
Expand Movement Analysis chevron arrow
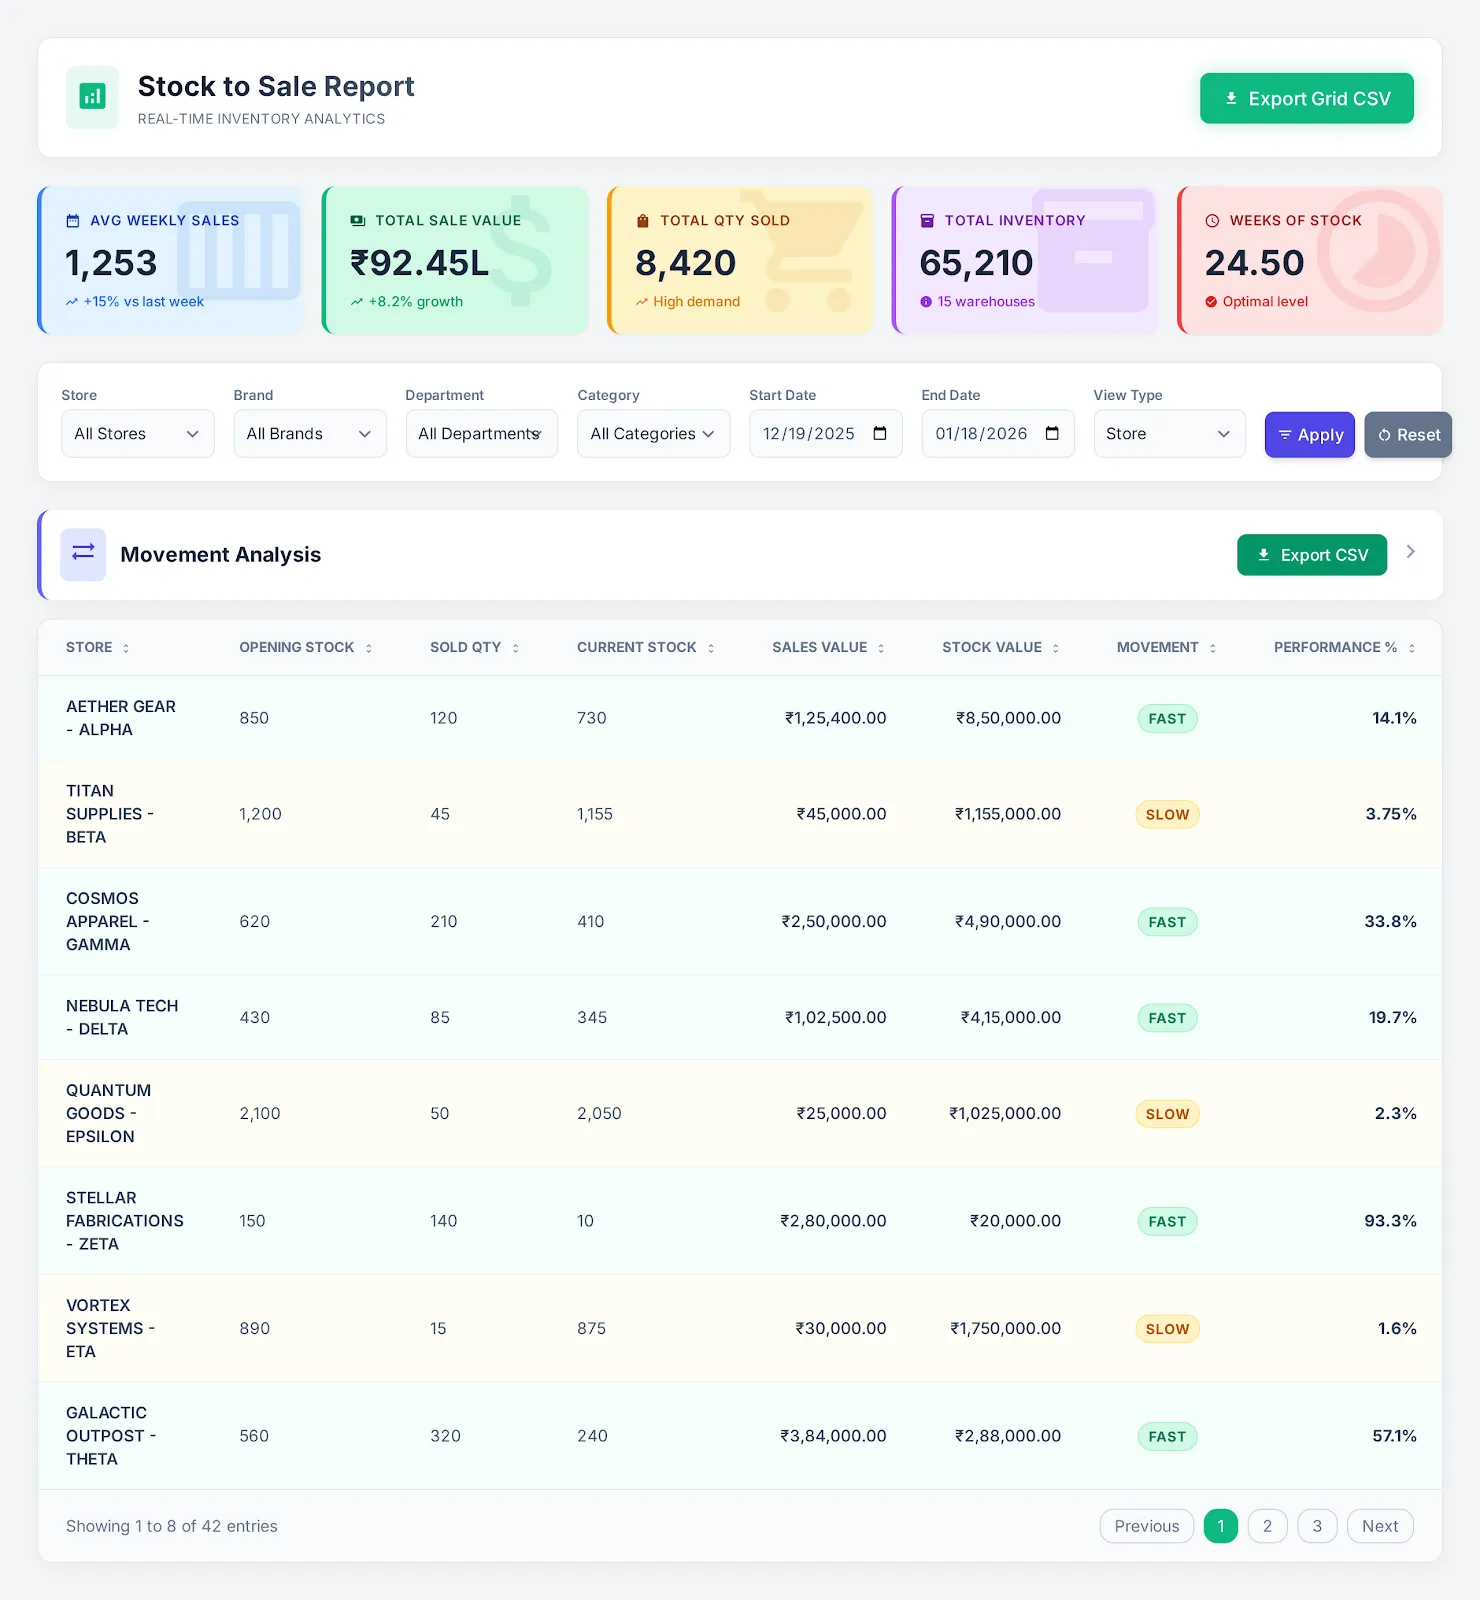pos(1410,552)
